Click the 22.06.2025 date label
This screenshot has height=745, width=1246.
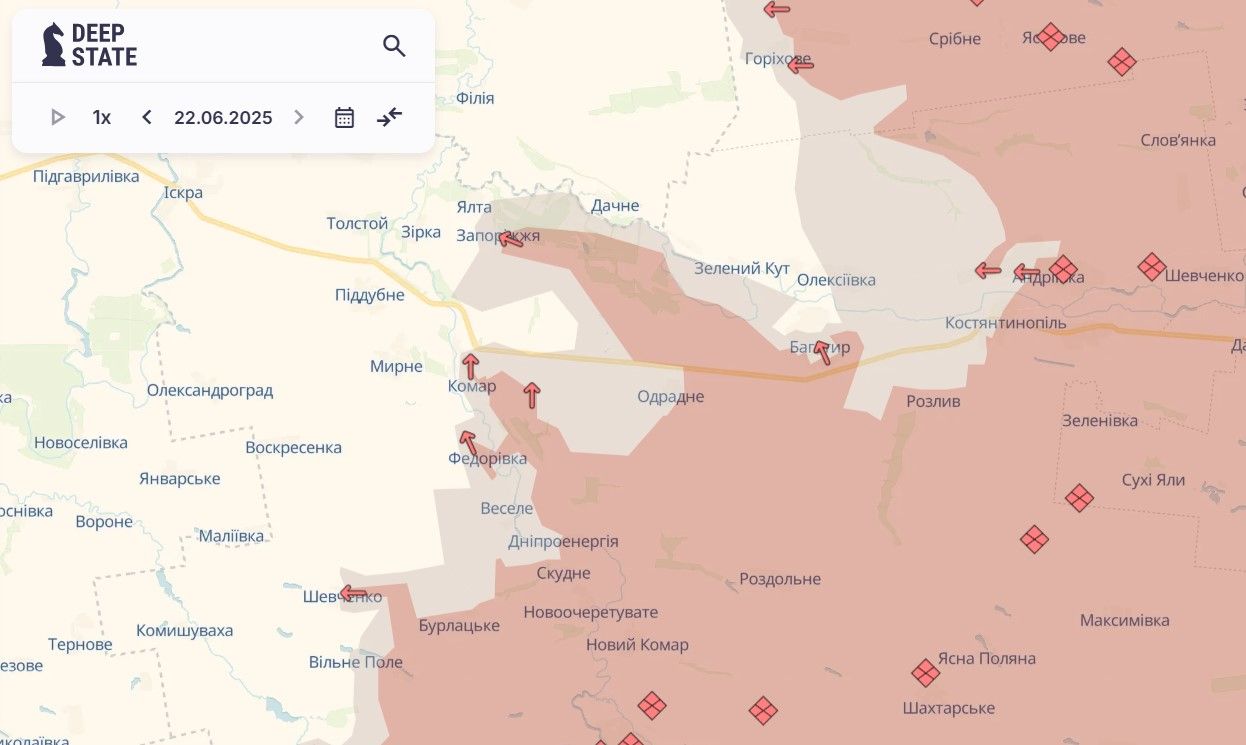(223, 118)
